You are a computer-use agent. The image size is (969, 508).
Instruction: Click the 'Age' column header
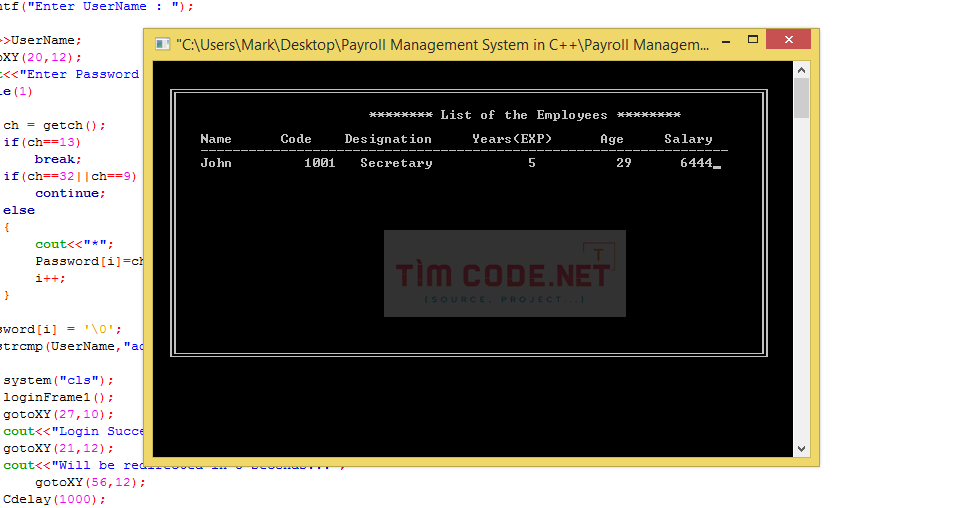[612, 139]
